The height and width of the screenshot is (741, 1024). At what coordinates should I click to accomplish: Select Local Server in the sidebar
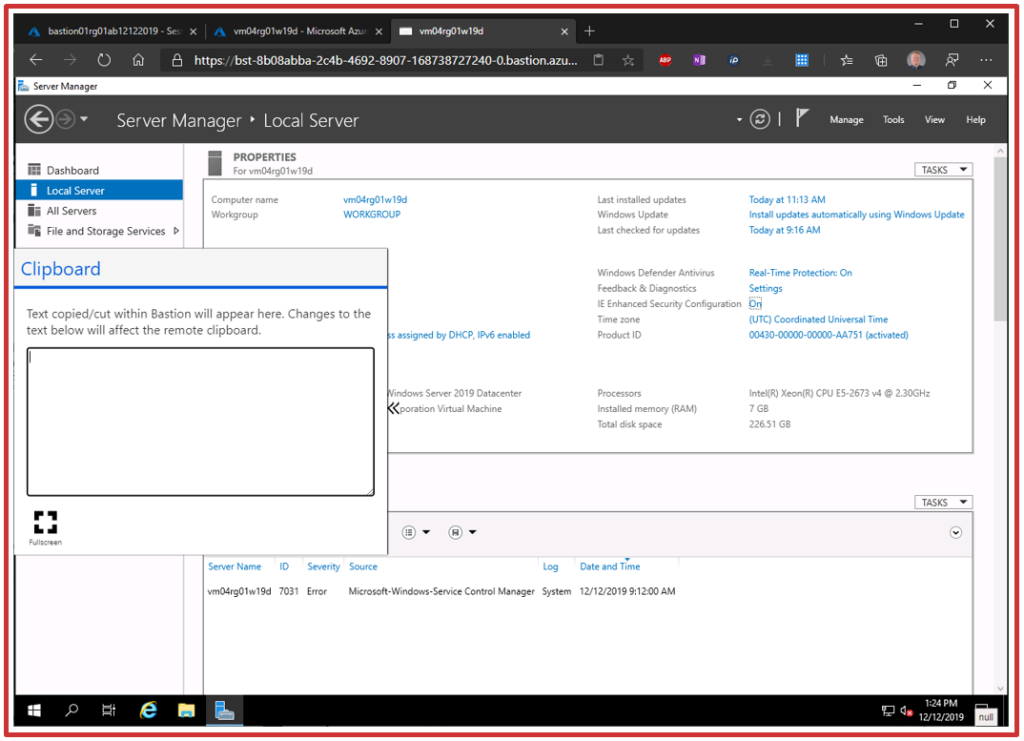(99, 191)
